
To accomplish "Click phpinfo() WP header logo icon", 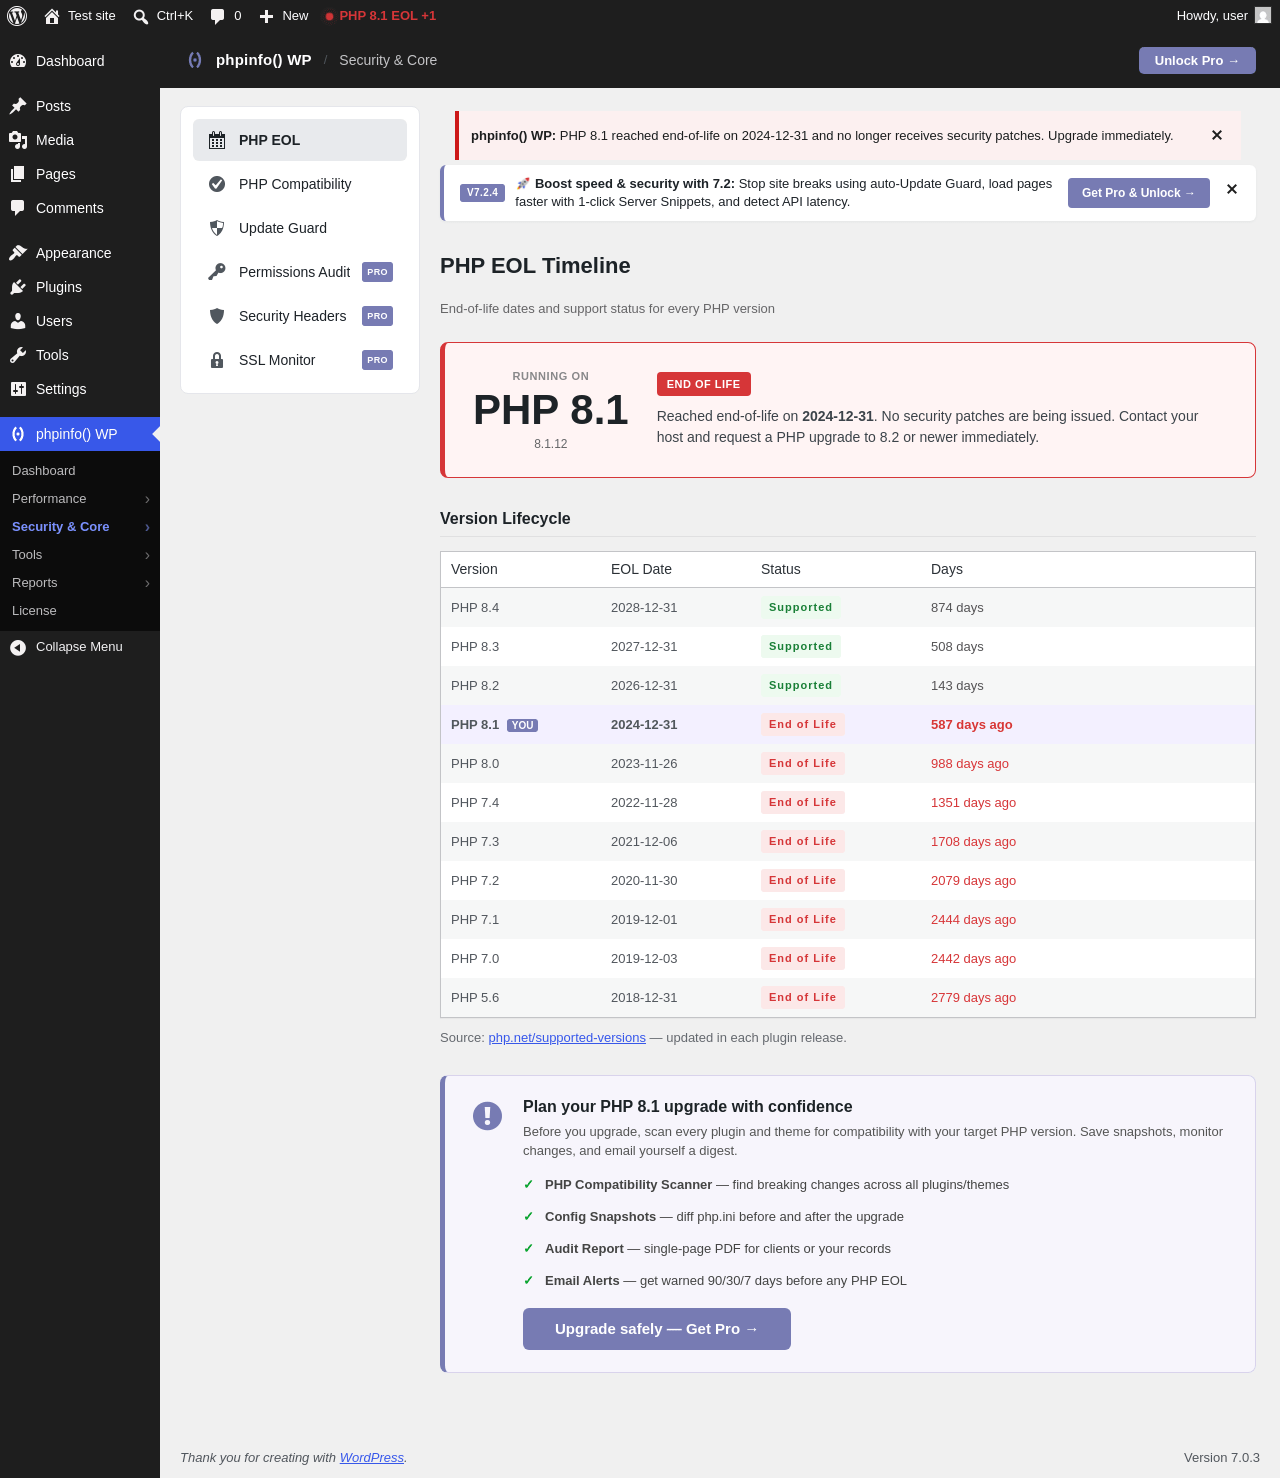I will [x=195, y=60].
